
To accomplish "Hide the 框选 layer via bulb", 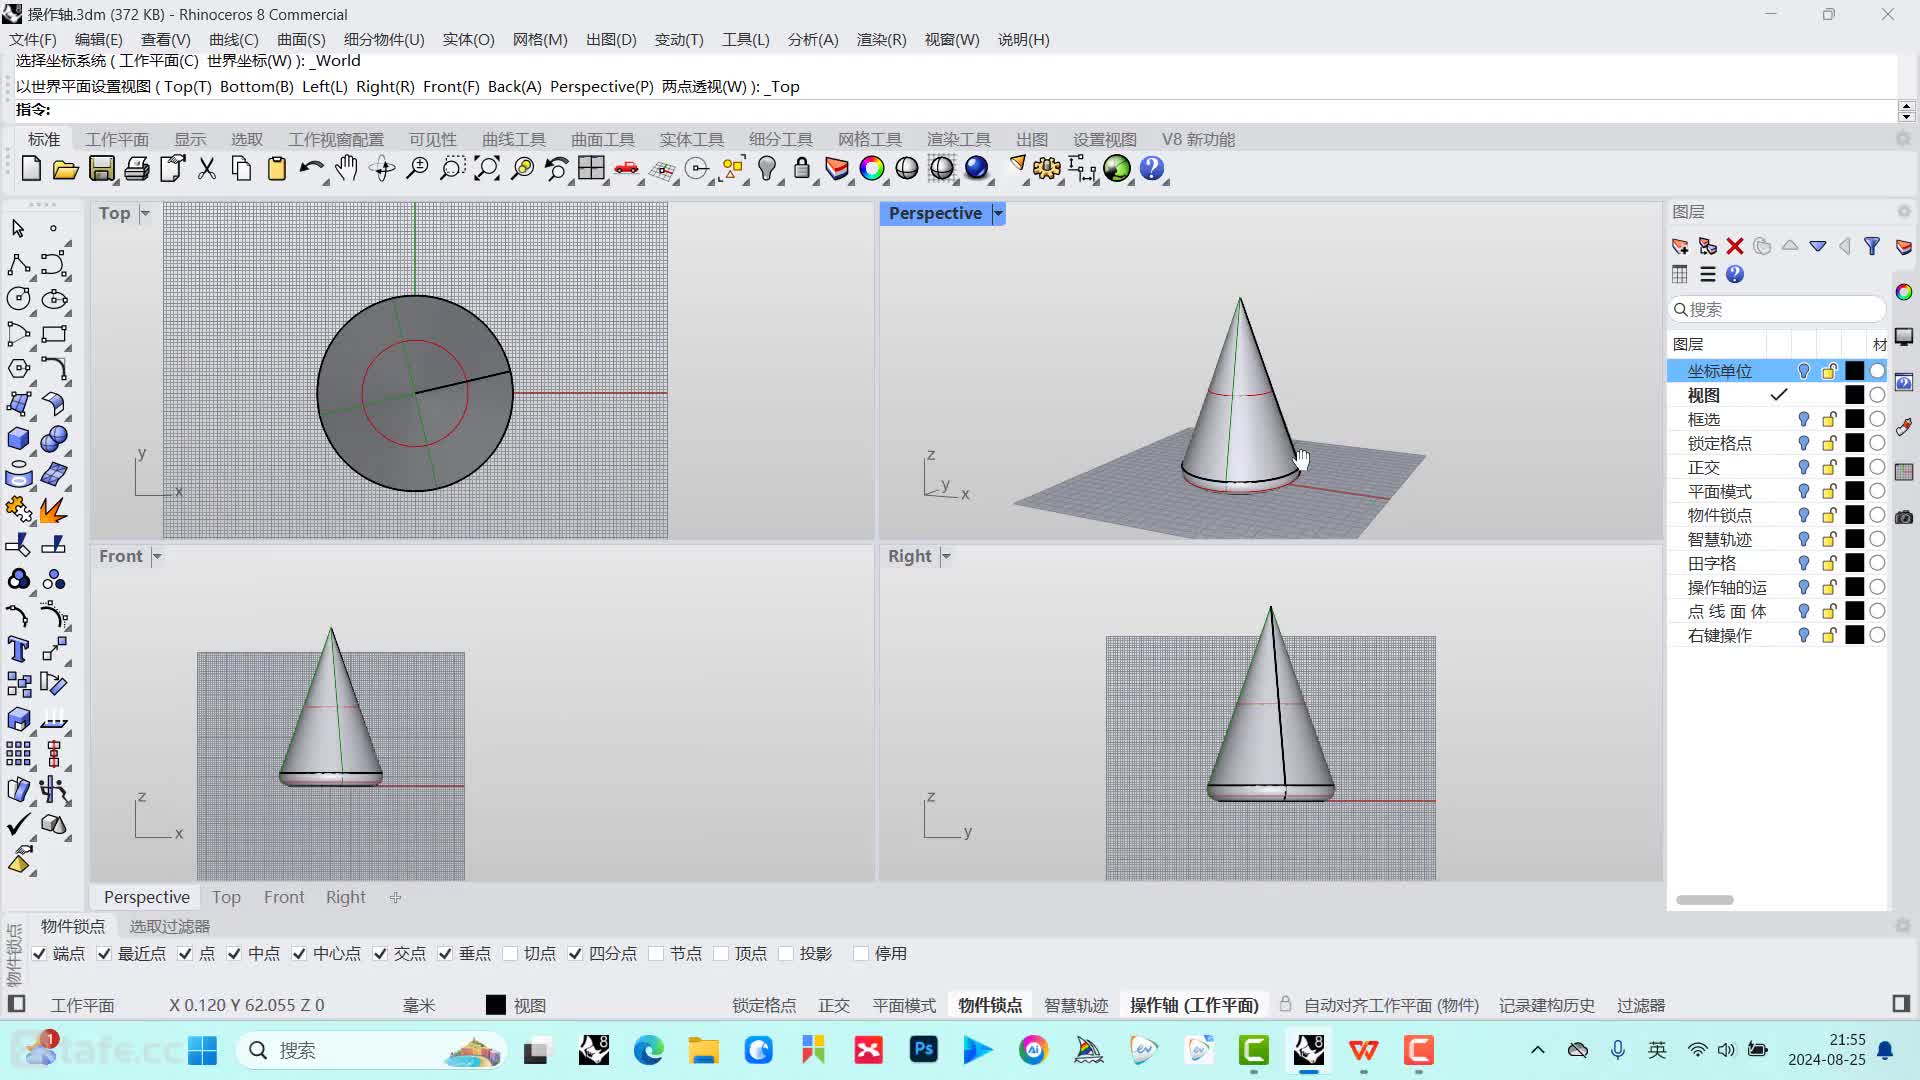I will (x=1804, y=419).
